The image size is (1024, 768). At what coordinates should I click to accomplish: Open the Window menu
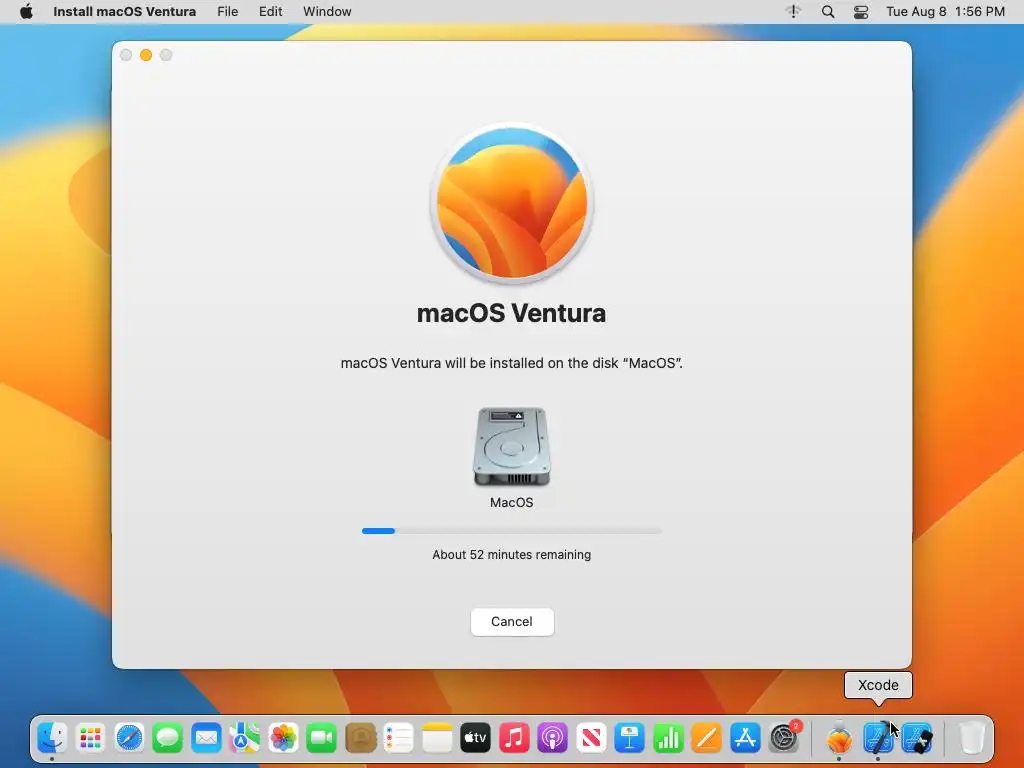pos(327,12)
